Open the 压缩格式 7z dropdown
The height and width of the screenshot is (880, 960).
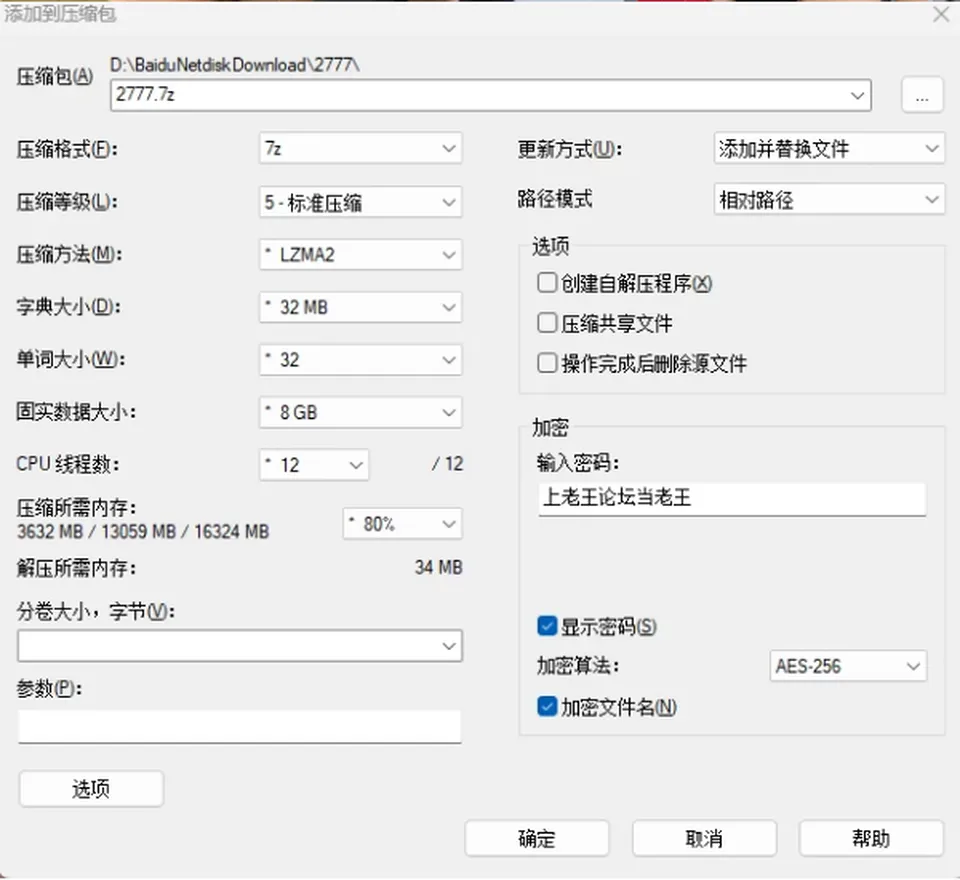361,148
